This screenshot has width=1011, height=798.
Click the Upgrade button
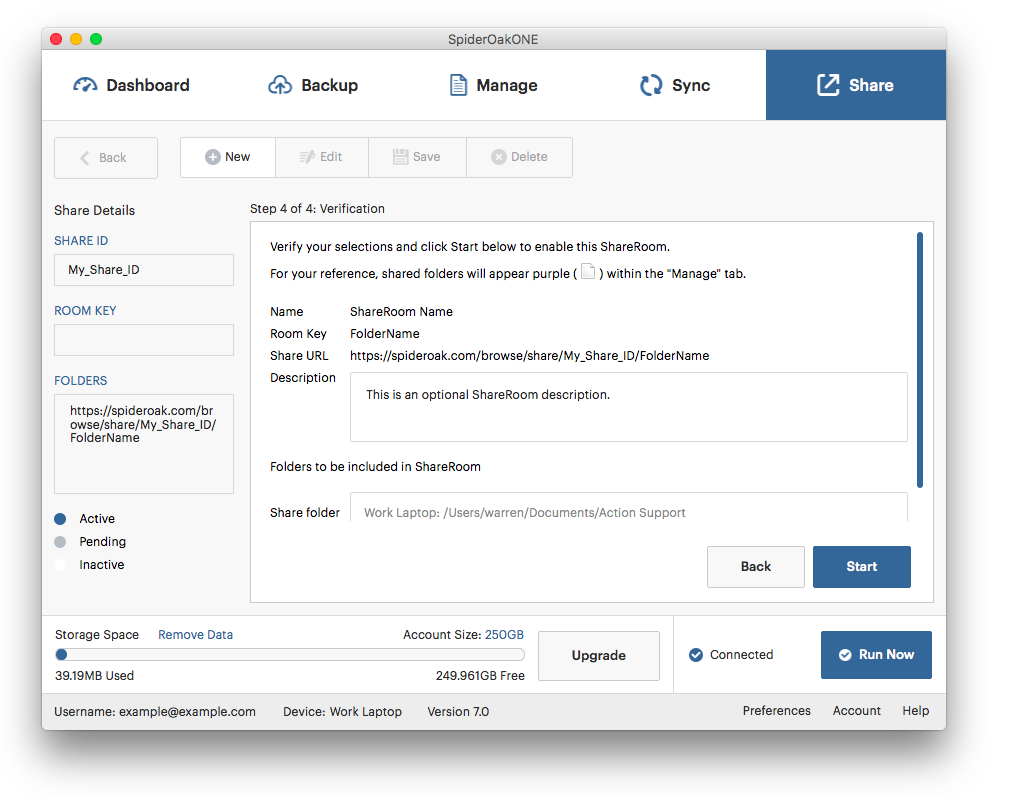599,656
